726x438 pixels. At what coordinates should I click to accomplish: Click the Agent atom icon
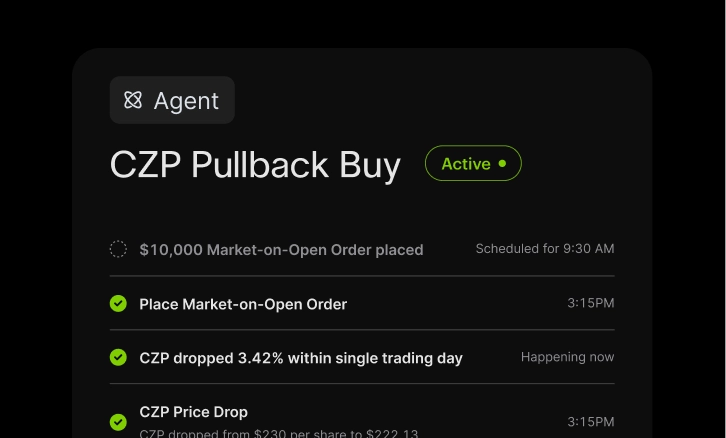click(x=133, y=100)
